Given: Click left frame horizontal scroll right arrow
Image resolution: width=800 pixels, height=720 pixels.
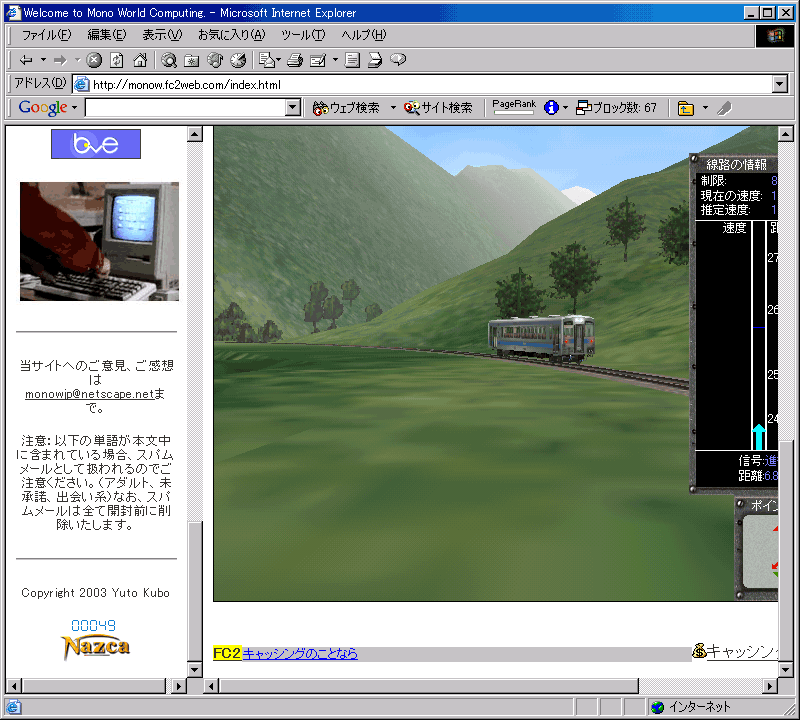Looking at the screenshot, I should pos(178,686).
